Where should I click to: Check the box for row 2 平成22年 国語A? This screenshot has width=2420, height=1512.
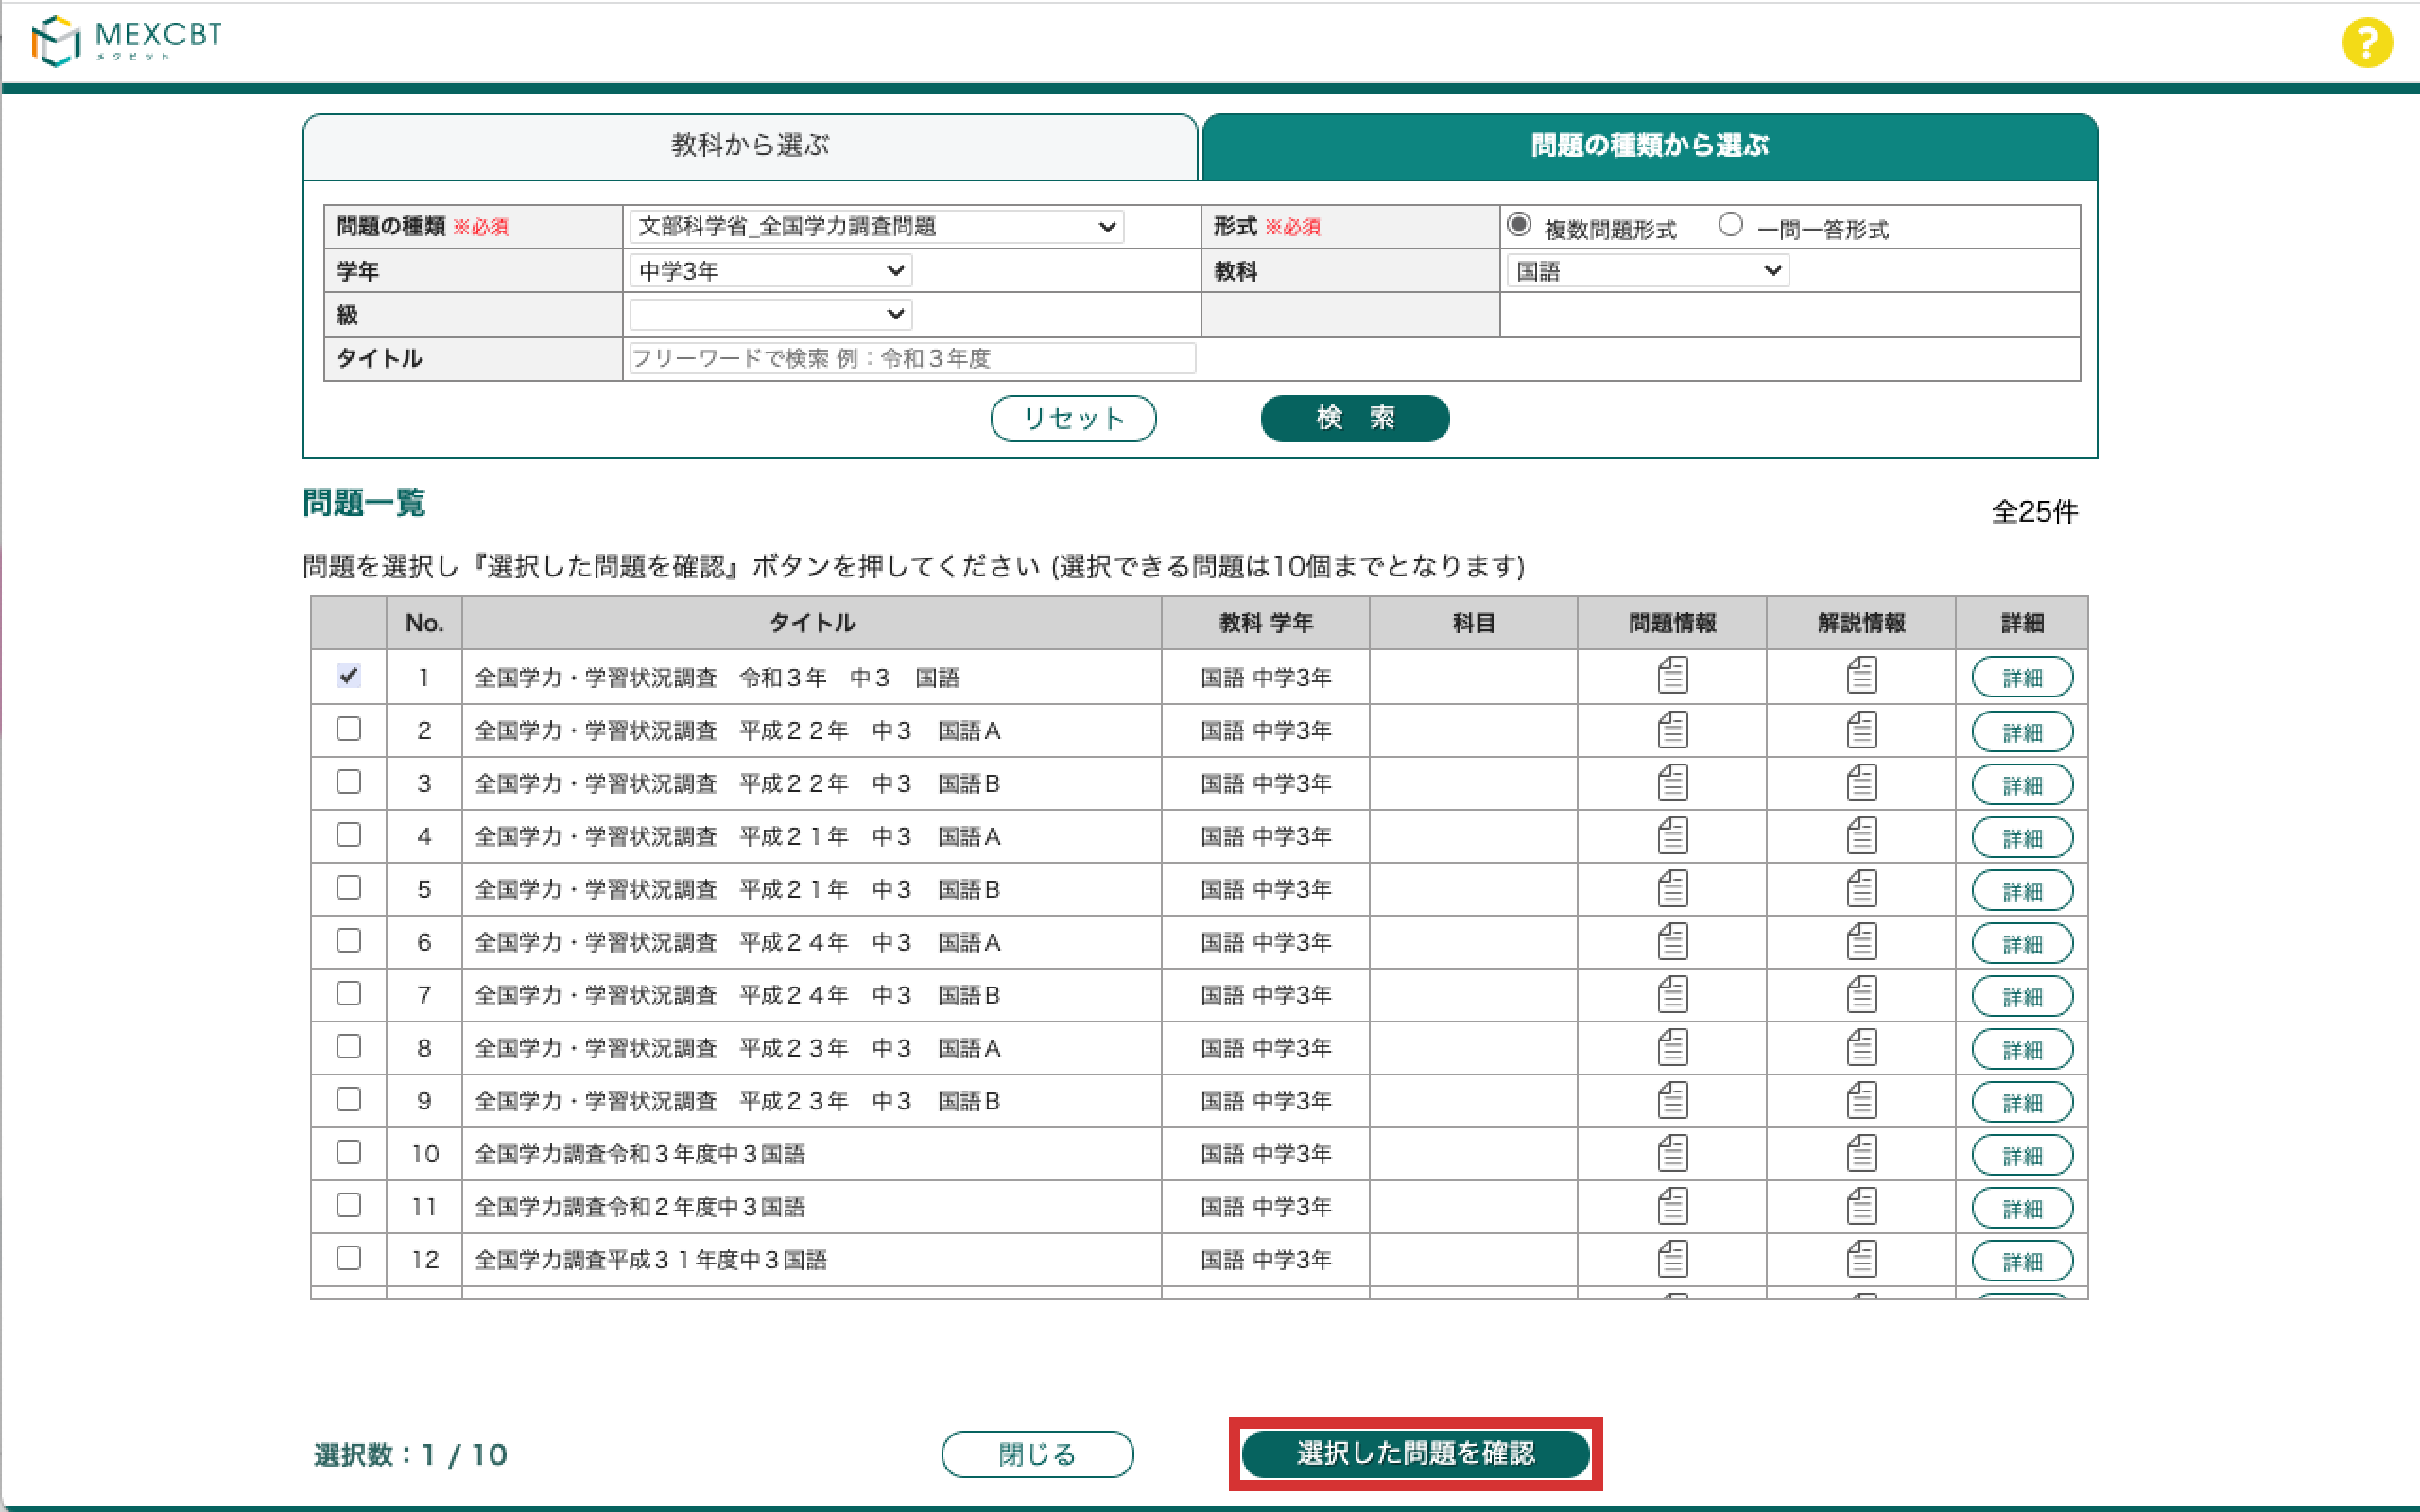[348, 729]
